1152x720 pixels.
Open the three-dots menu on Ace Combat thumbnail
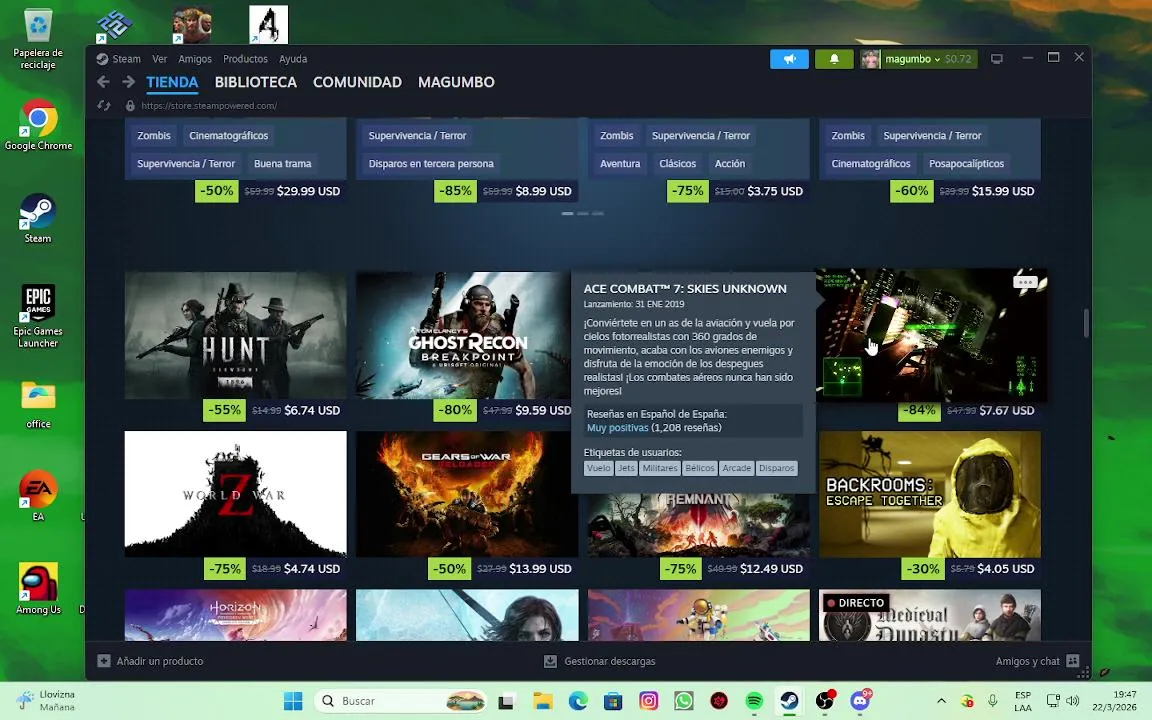pyautogui.click(x=1026, y=282)
